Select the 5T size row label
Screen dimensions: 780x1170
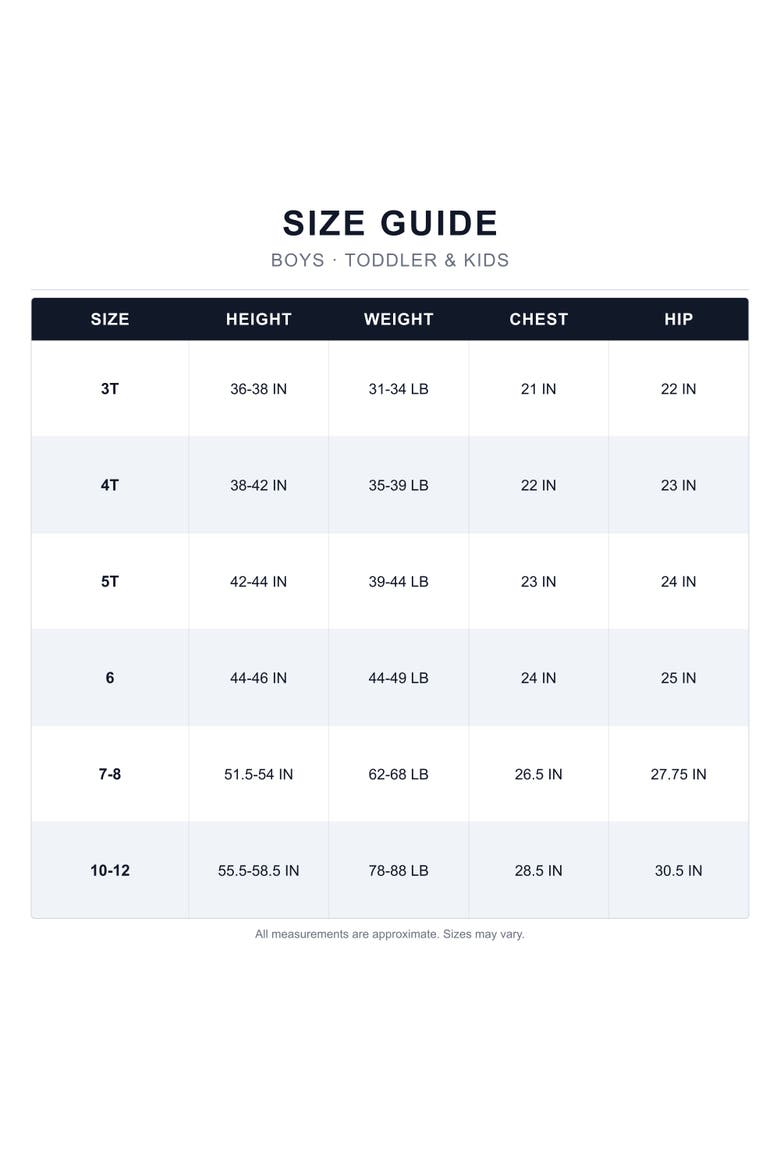(x=110, y=581)
